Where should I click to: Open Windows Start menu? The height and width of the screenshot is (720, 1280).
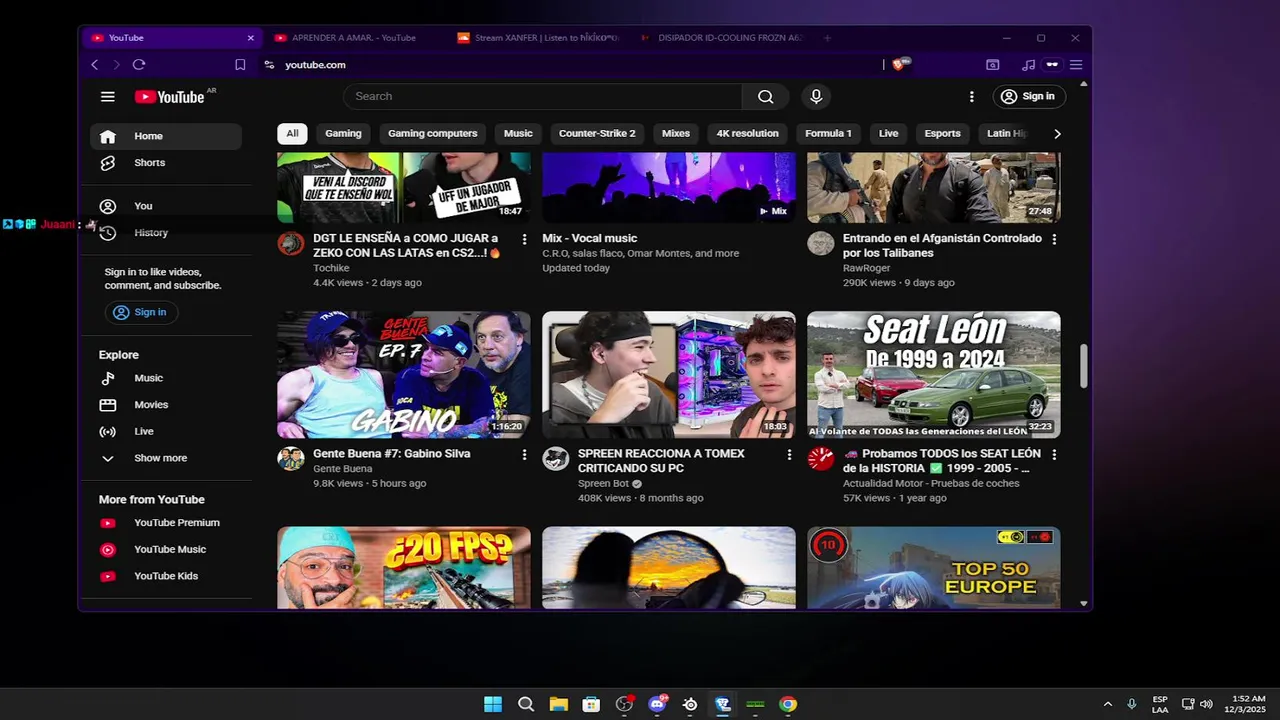(x=493, y=704)
